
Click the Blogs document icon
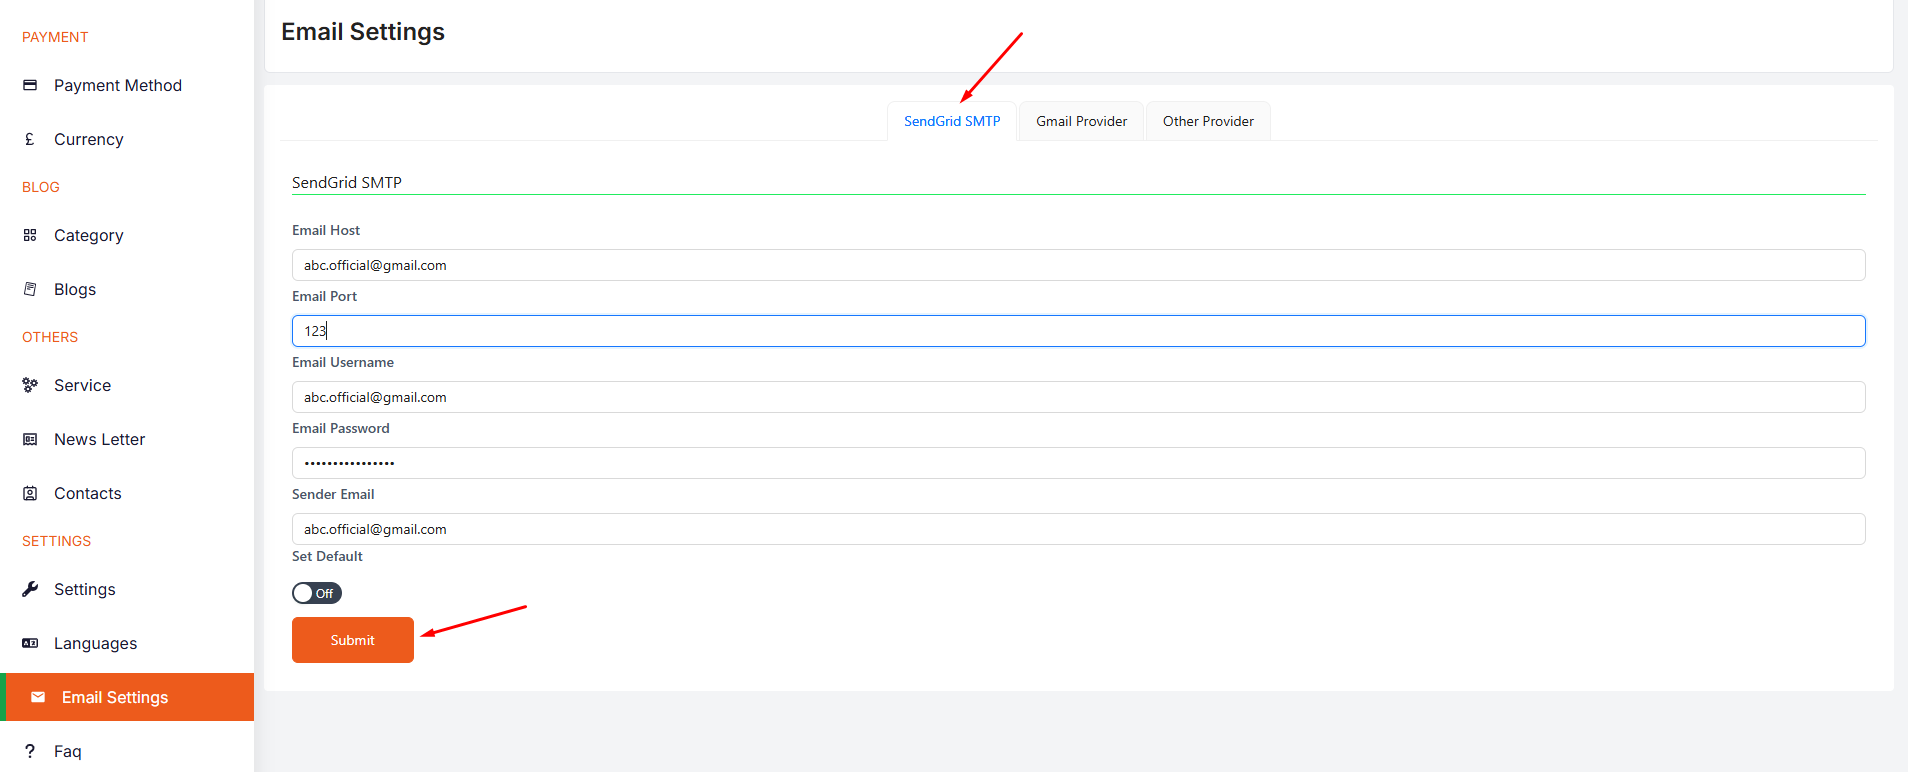[30, 289]
